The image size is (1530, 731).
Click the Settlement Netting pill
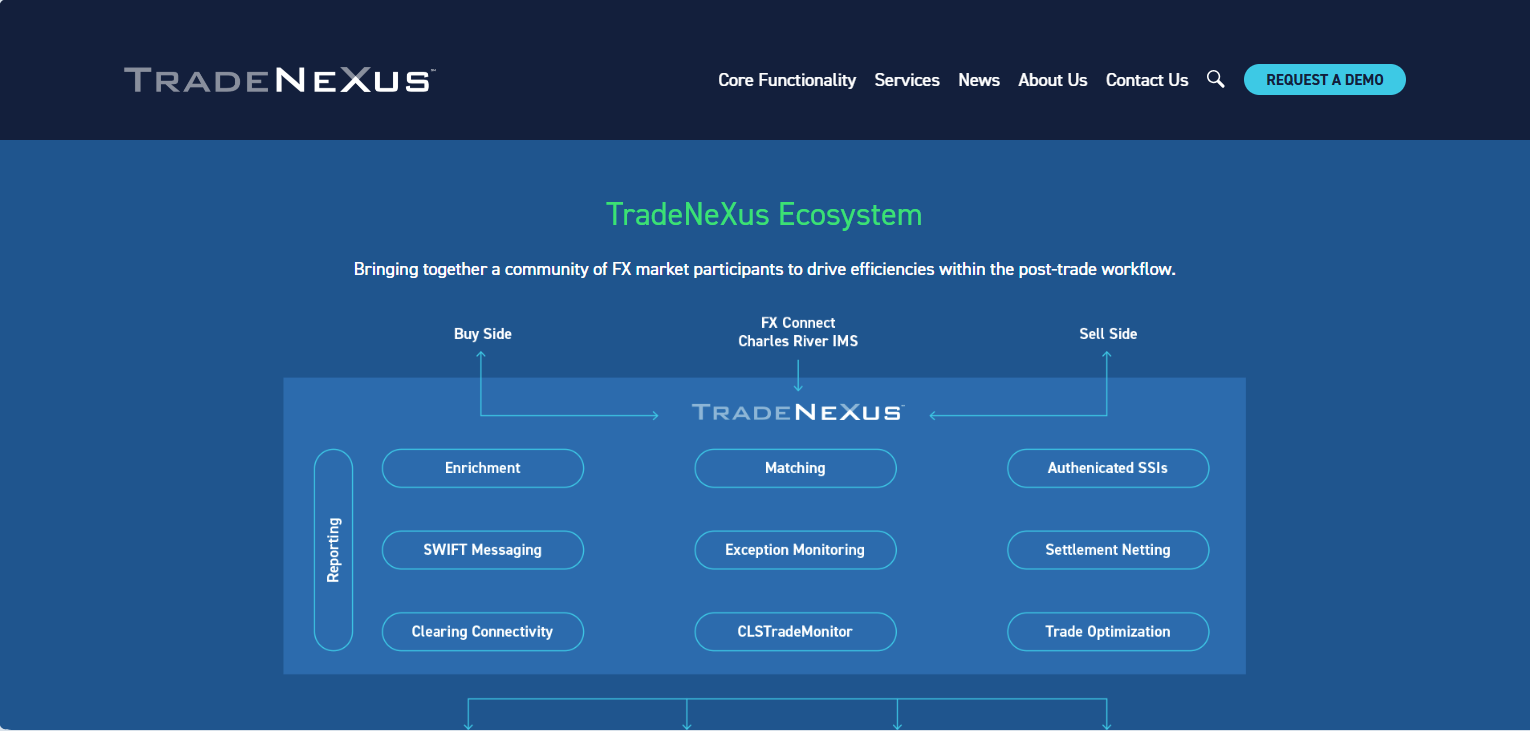click(x=1108, y=550)
